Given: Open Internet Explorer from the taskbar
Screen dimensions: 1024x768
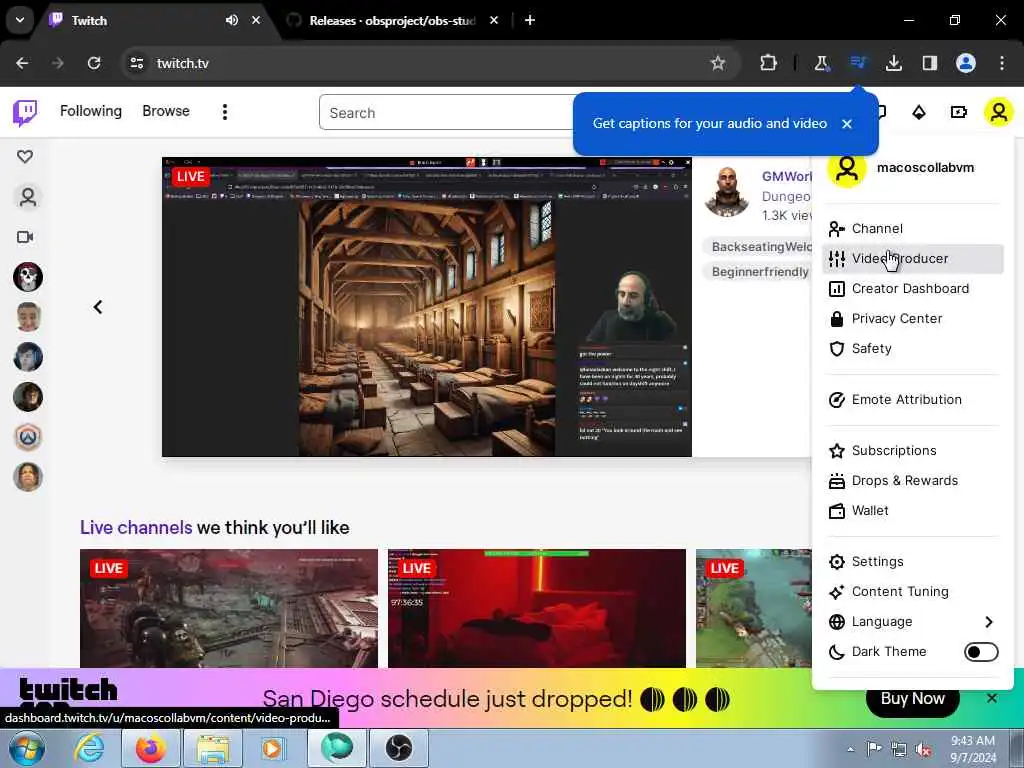Looking at the screenshot, I should pos(89,748).
